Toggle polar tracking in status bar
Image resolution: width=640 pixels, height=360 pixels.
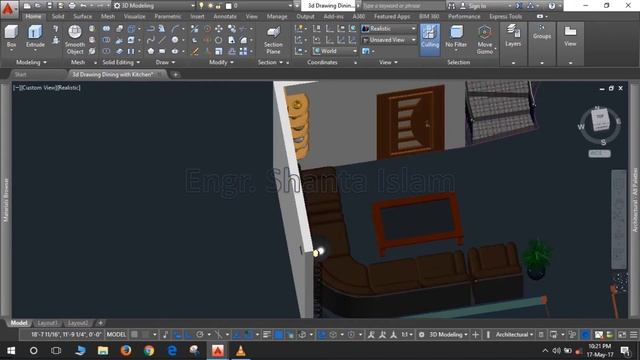tap(200, 335)
